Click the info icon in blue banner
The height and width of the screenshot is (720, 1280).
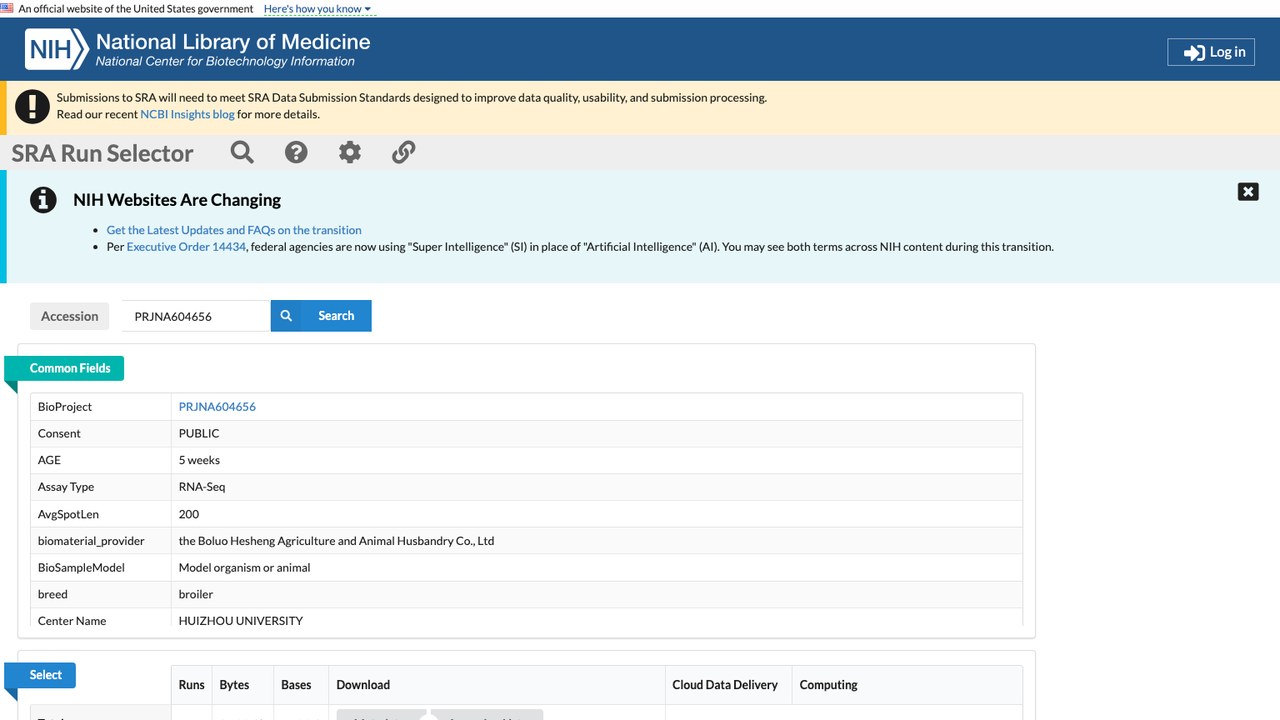[x=43, y=200]
